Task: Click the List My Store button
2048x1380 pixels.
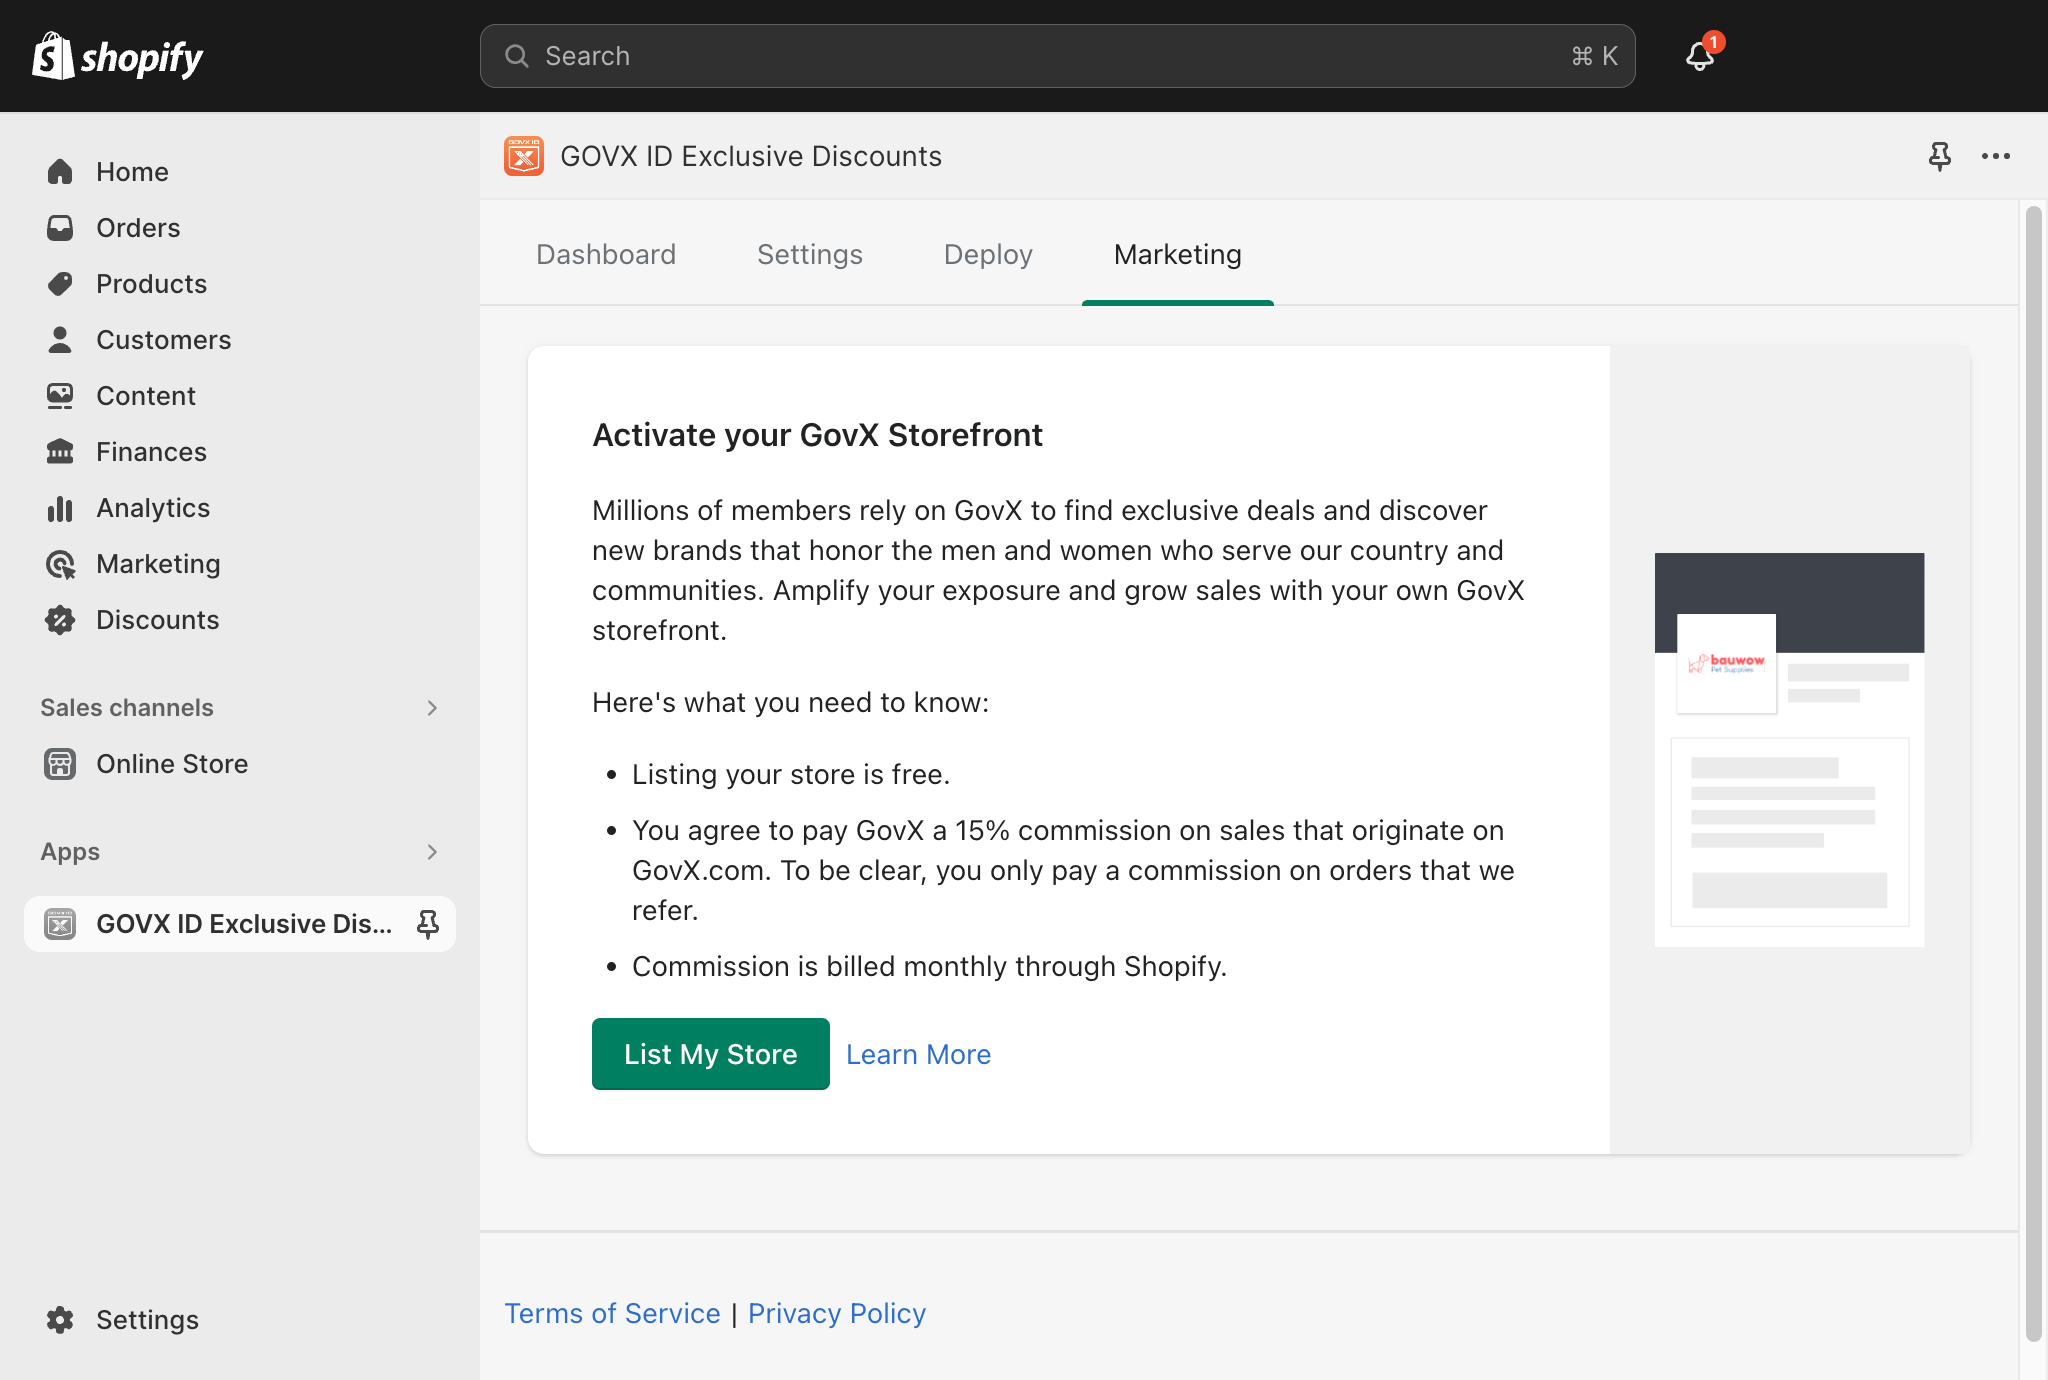Action: click(711, 1054)
